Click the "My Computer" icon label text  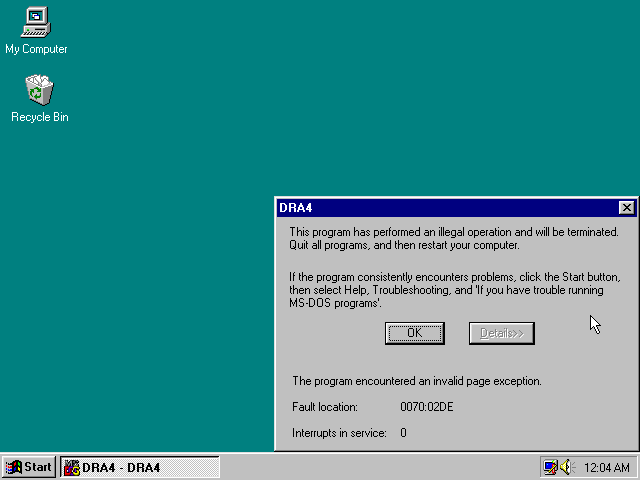tap(36, 49)
